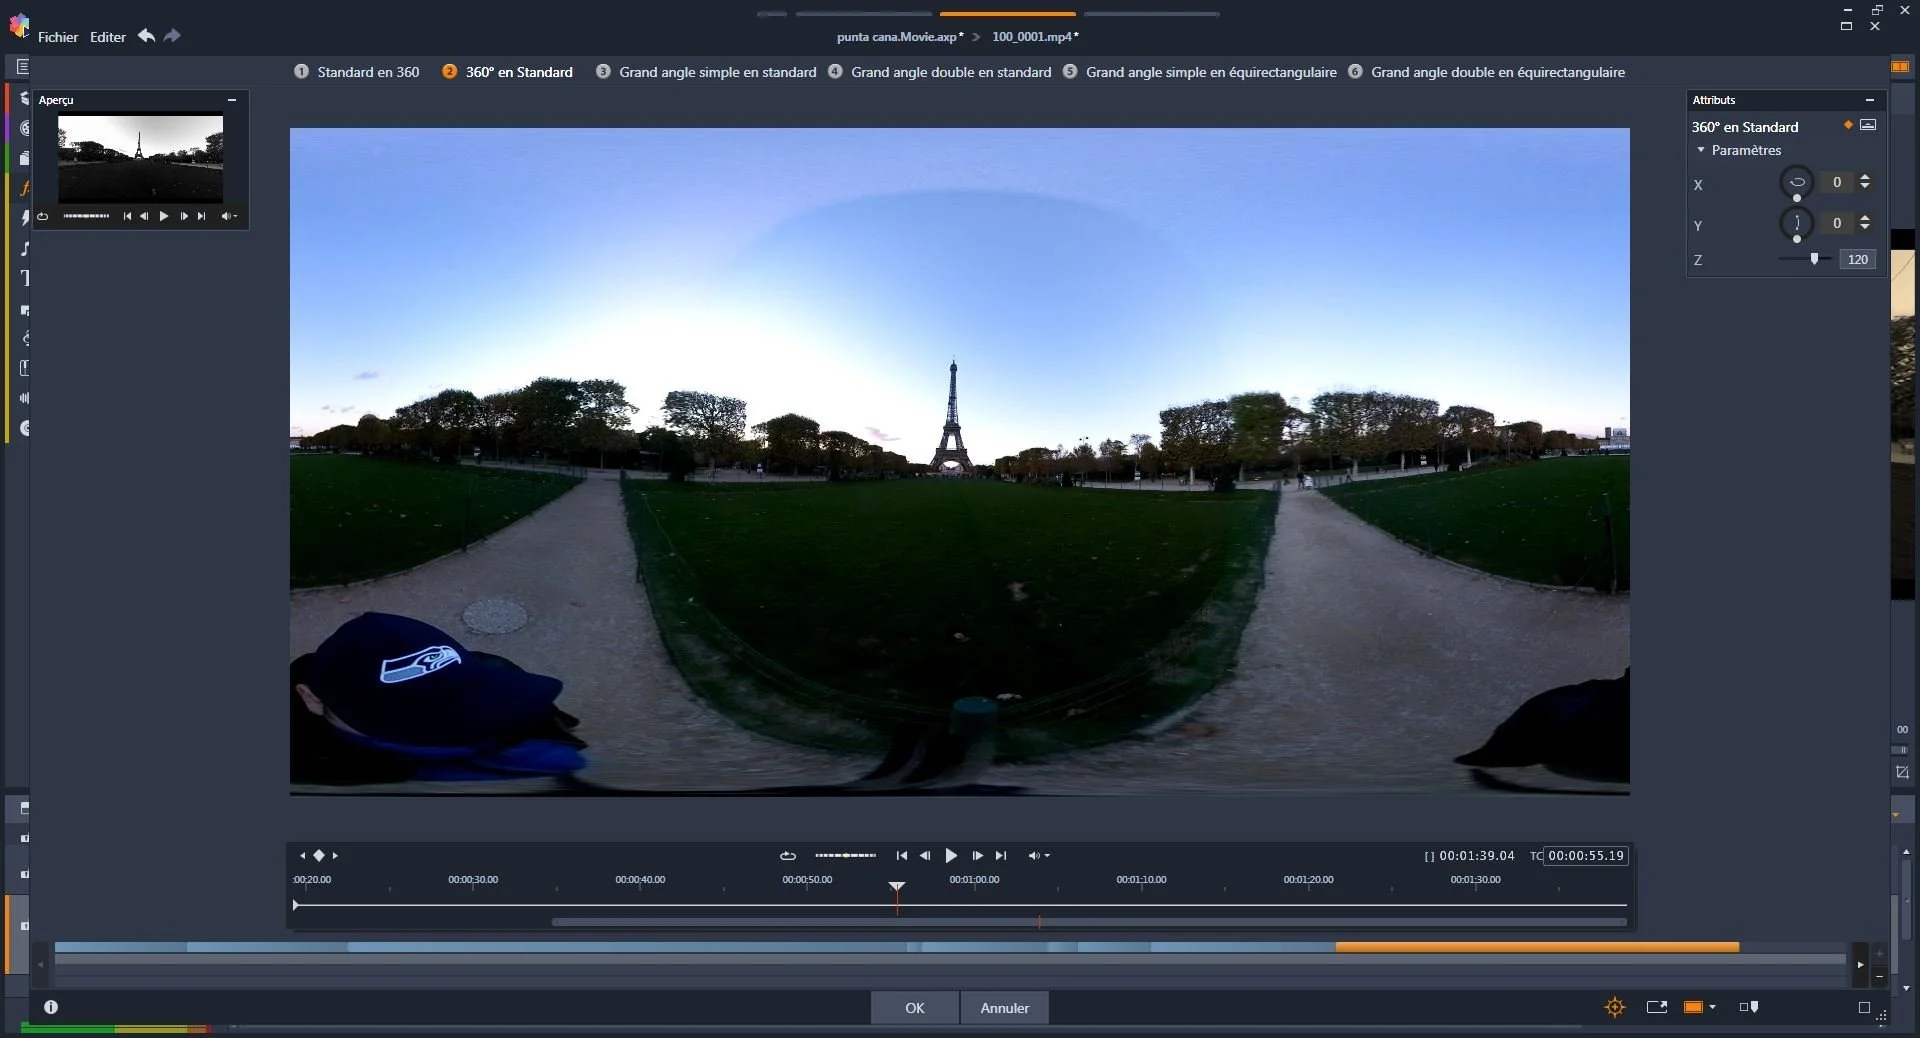Open the Fichier menu
1920x1038 pixels.
pyautogui.click(x=58, y=37)
